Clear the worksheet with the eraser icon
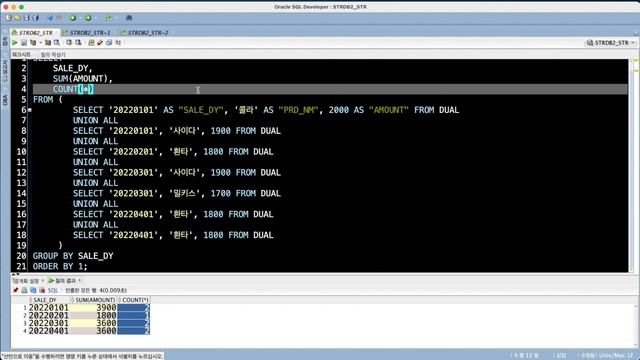The height and width of the screenshot is (360, 640). tap(100, 42)
